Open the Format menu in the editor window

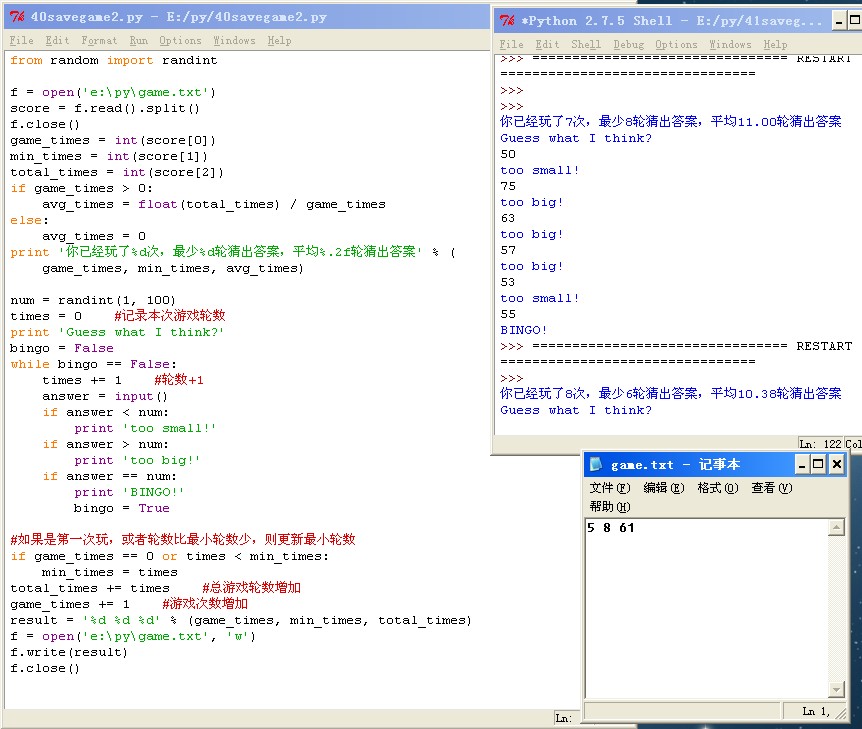[99, 40]
